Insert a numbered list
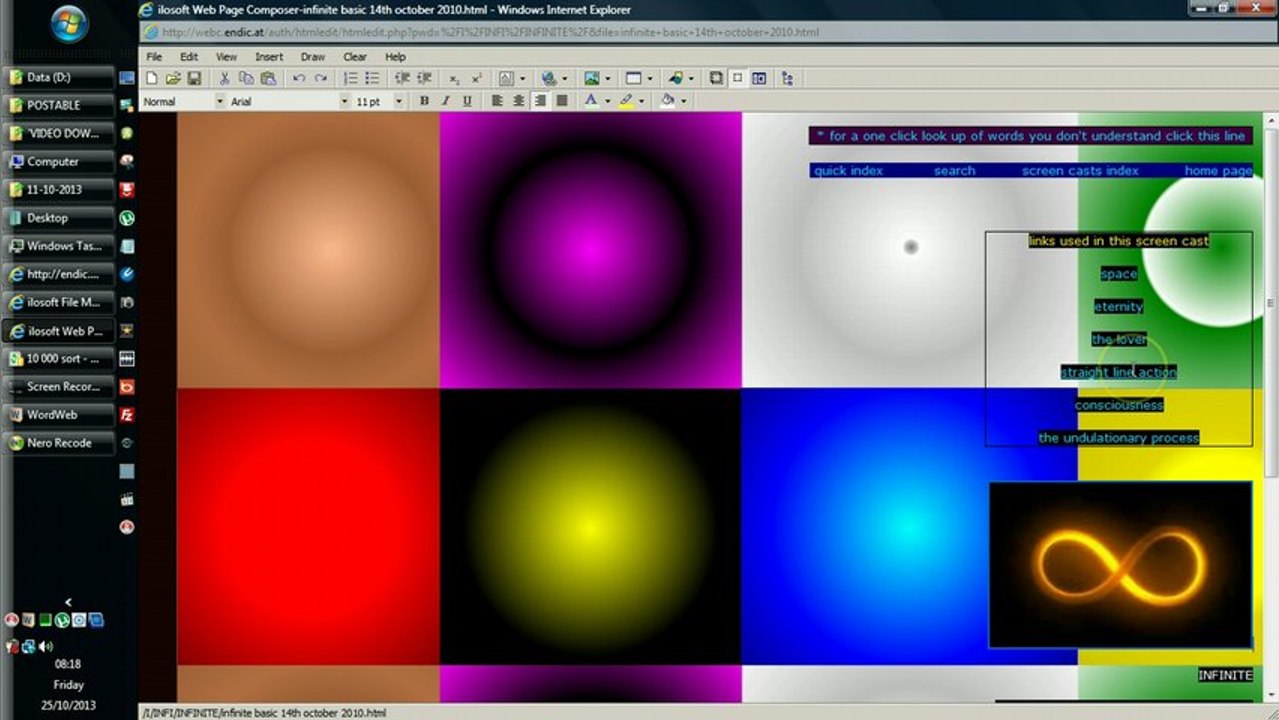This screenshot has width=1279, height=720. click(x=350, y=78)
